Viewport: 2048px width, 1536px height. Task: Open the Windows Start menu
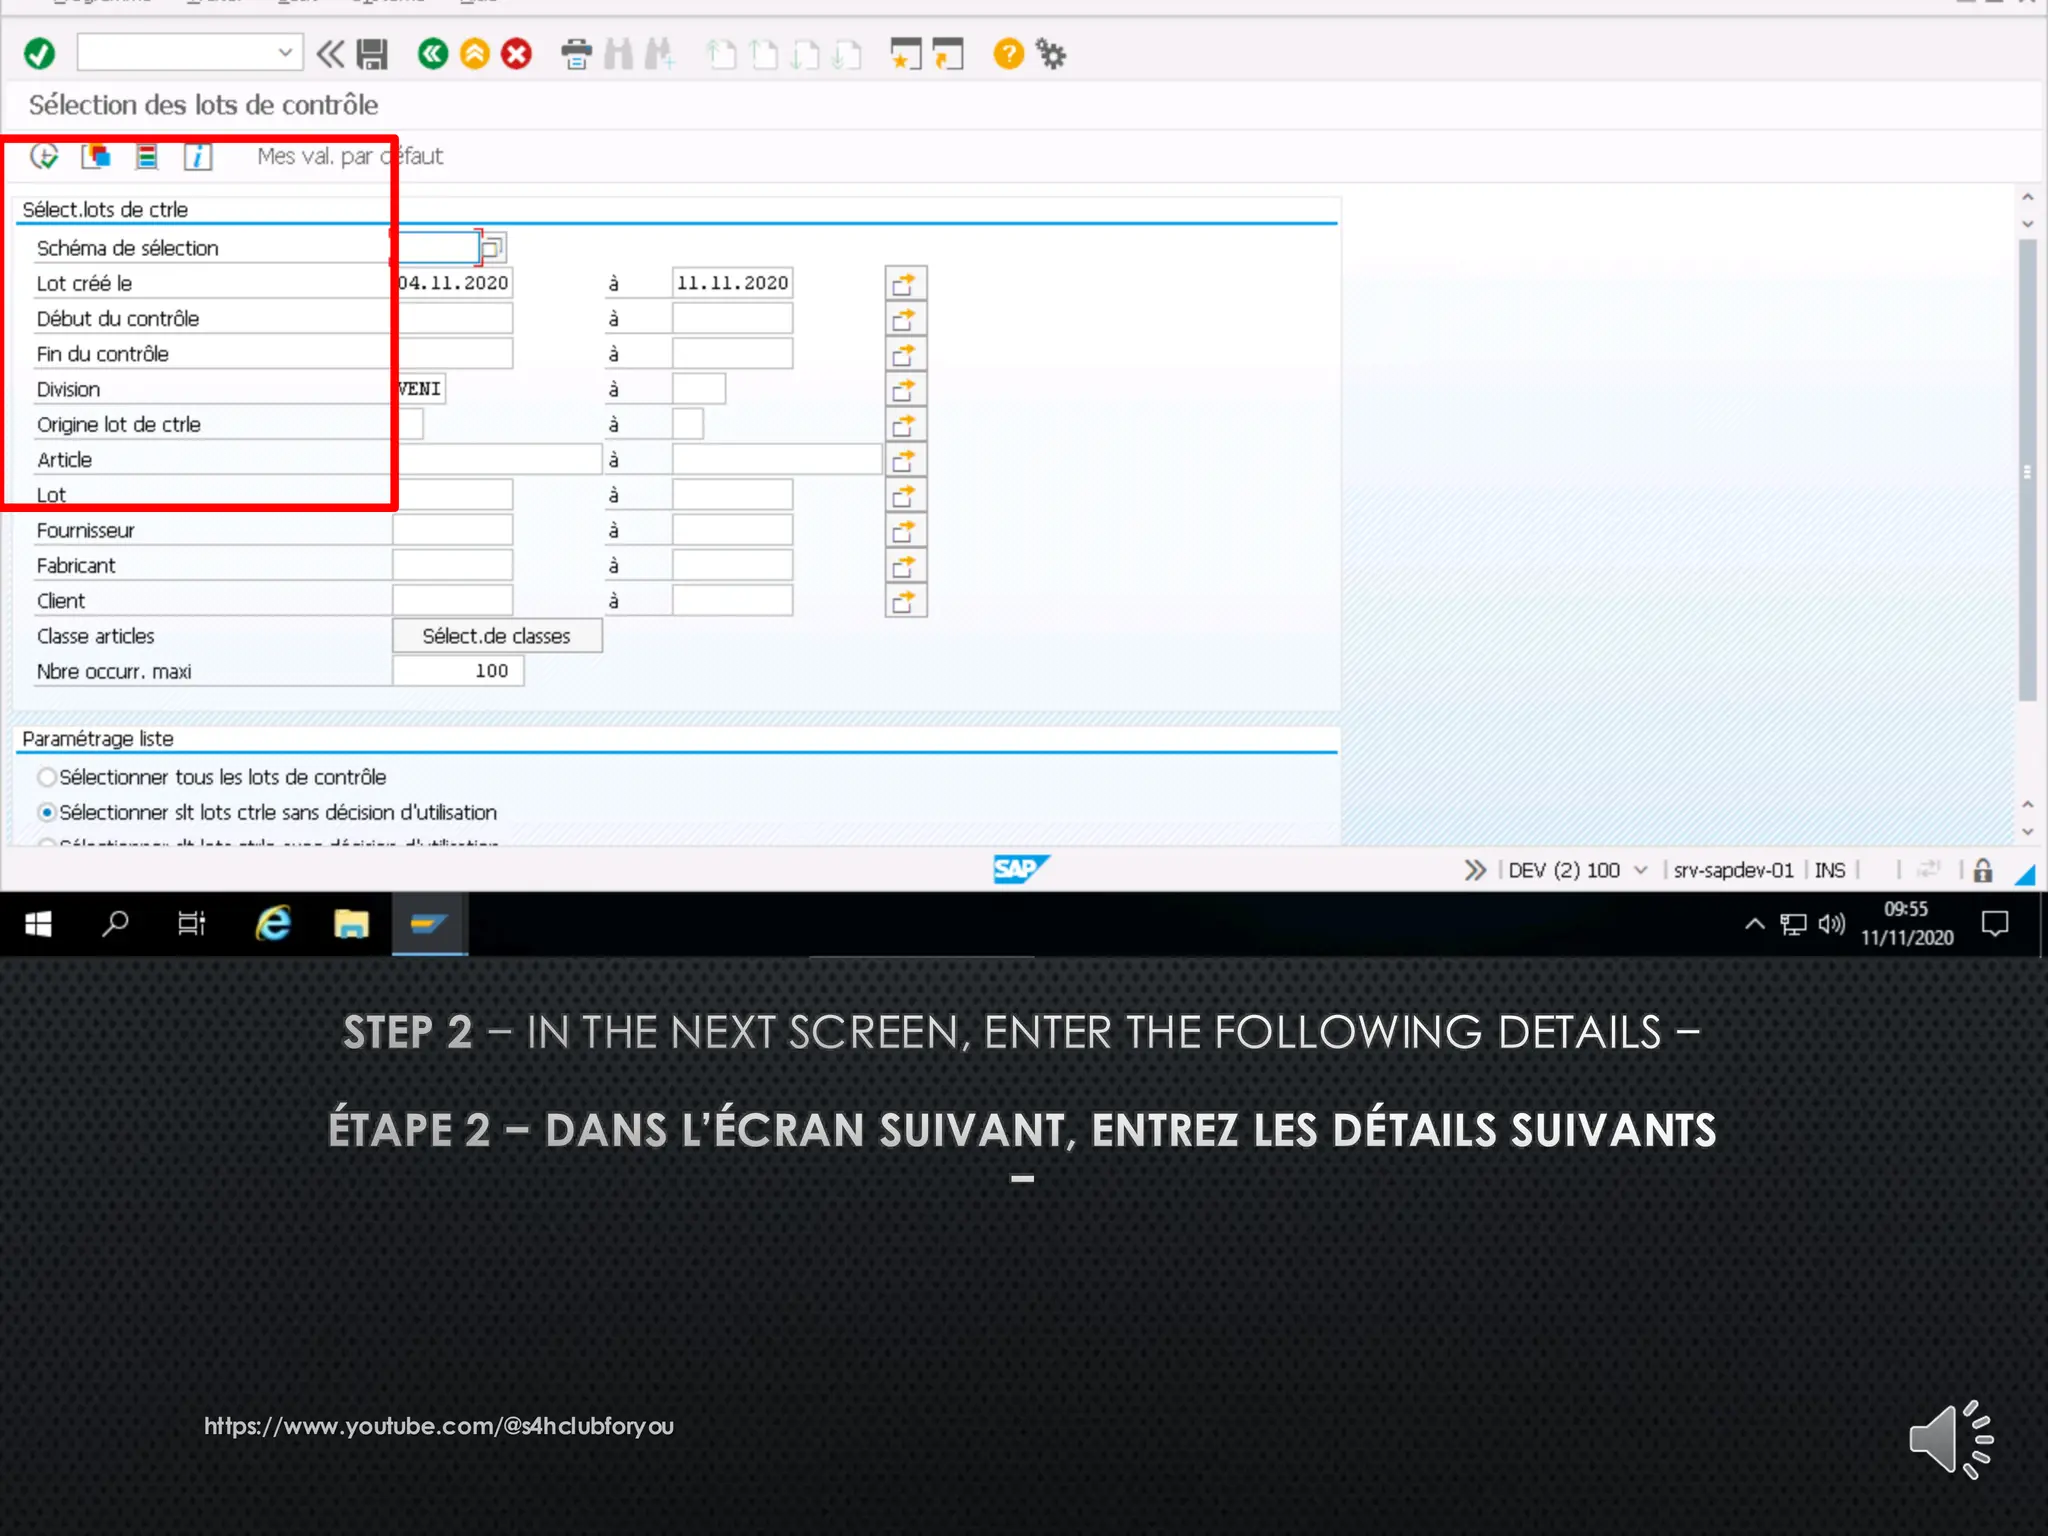38,924
